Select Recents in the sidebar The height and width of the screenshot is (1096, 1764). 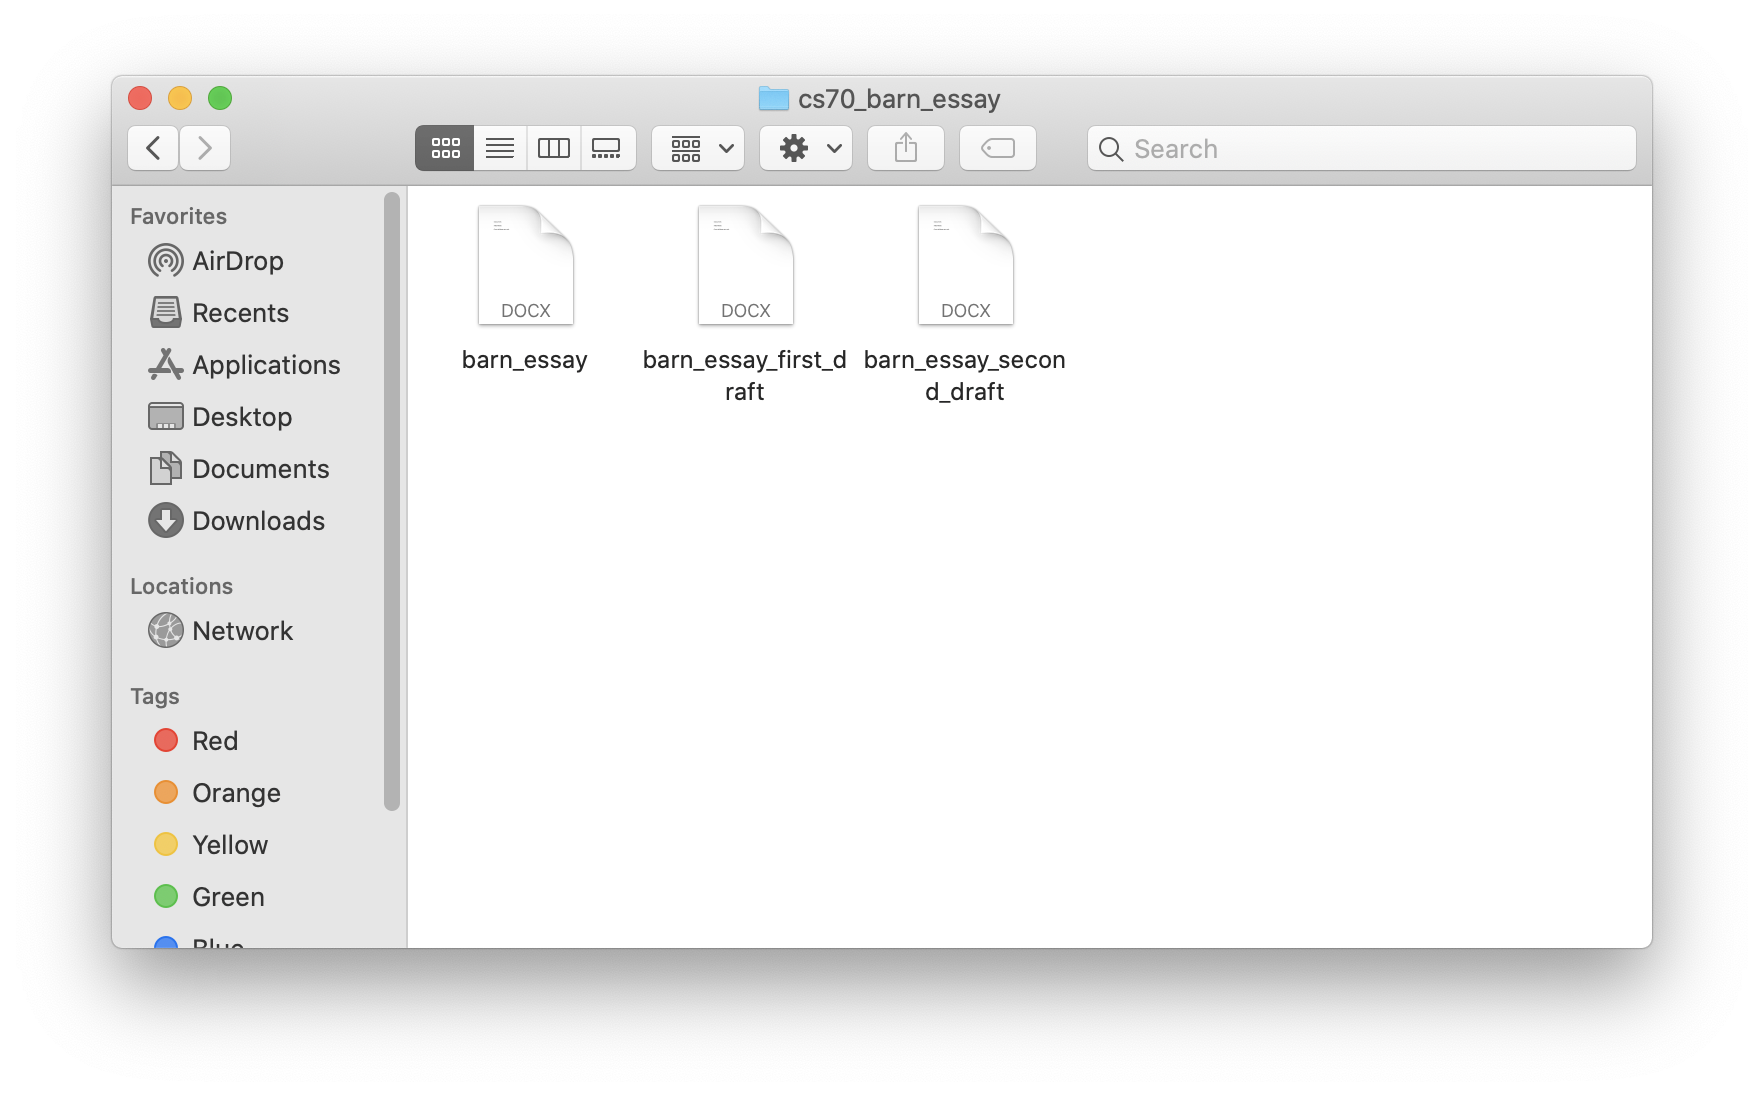pos(241,312)
